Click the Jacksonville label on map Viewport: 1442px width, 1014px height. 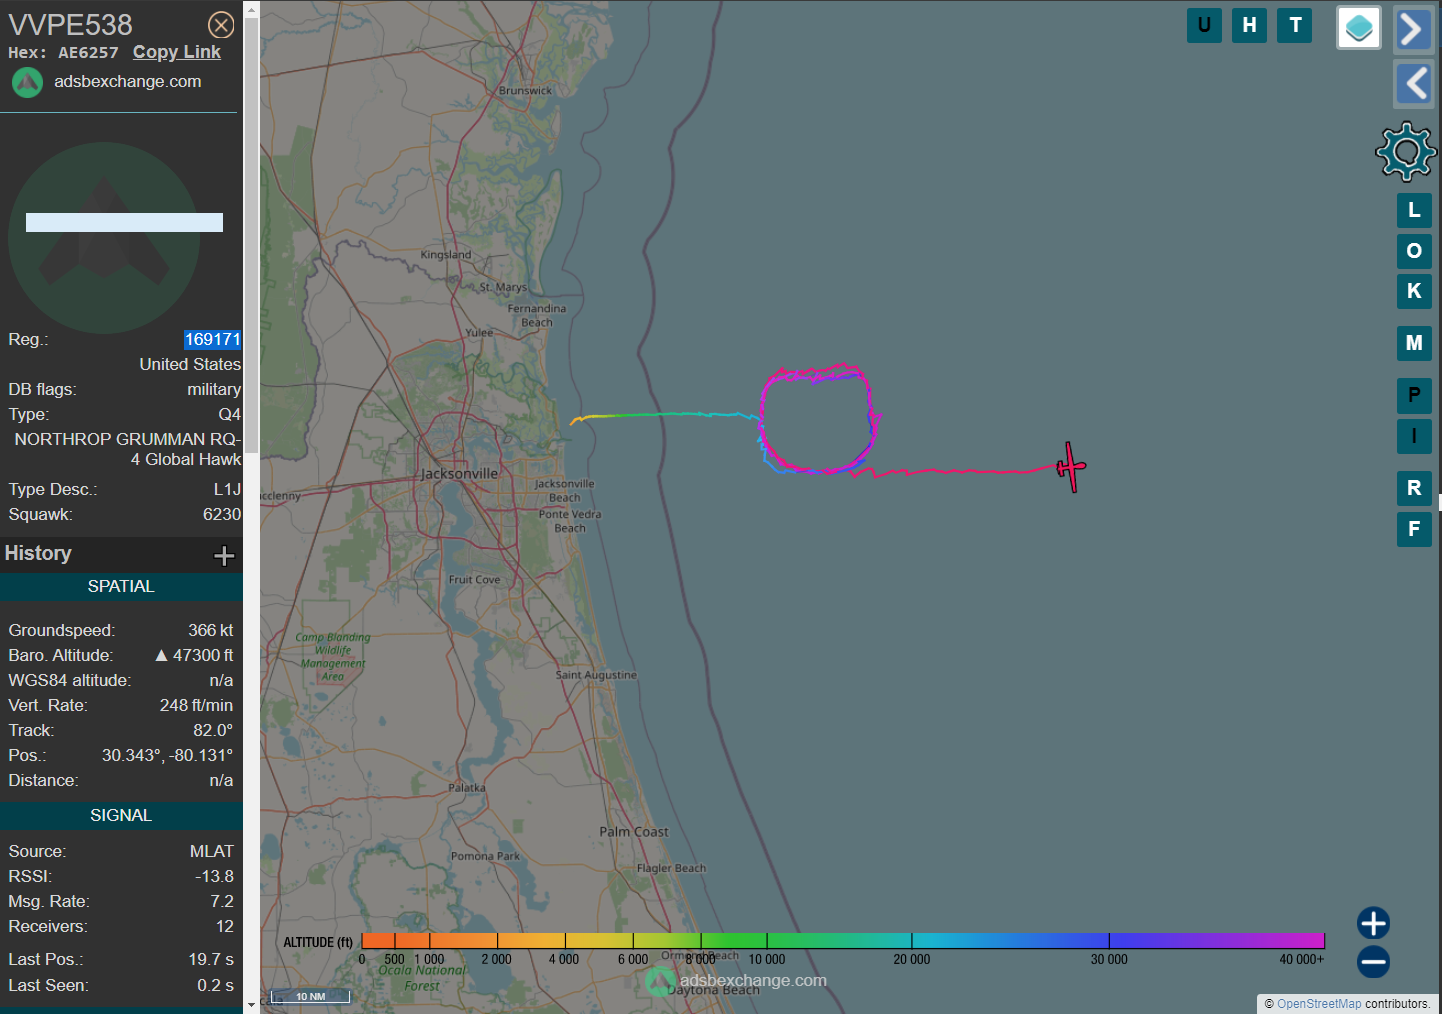[x=459, y=474]
